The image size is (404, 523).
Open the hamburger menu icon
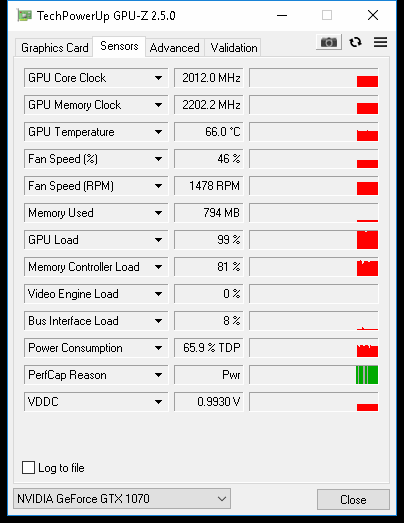click(x=380, y=42)
